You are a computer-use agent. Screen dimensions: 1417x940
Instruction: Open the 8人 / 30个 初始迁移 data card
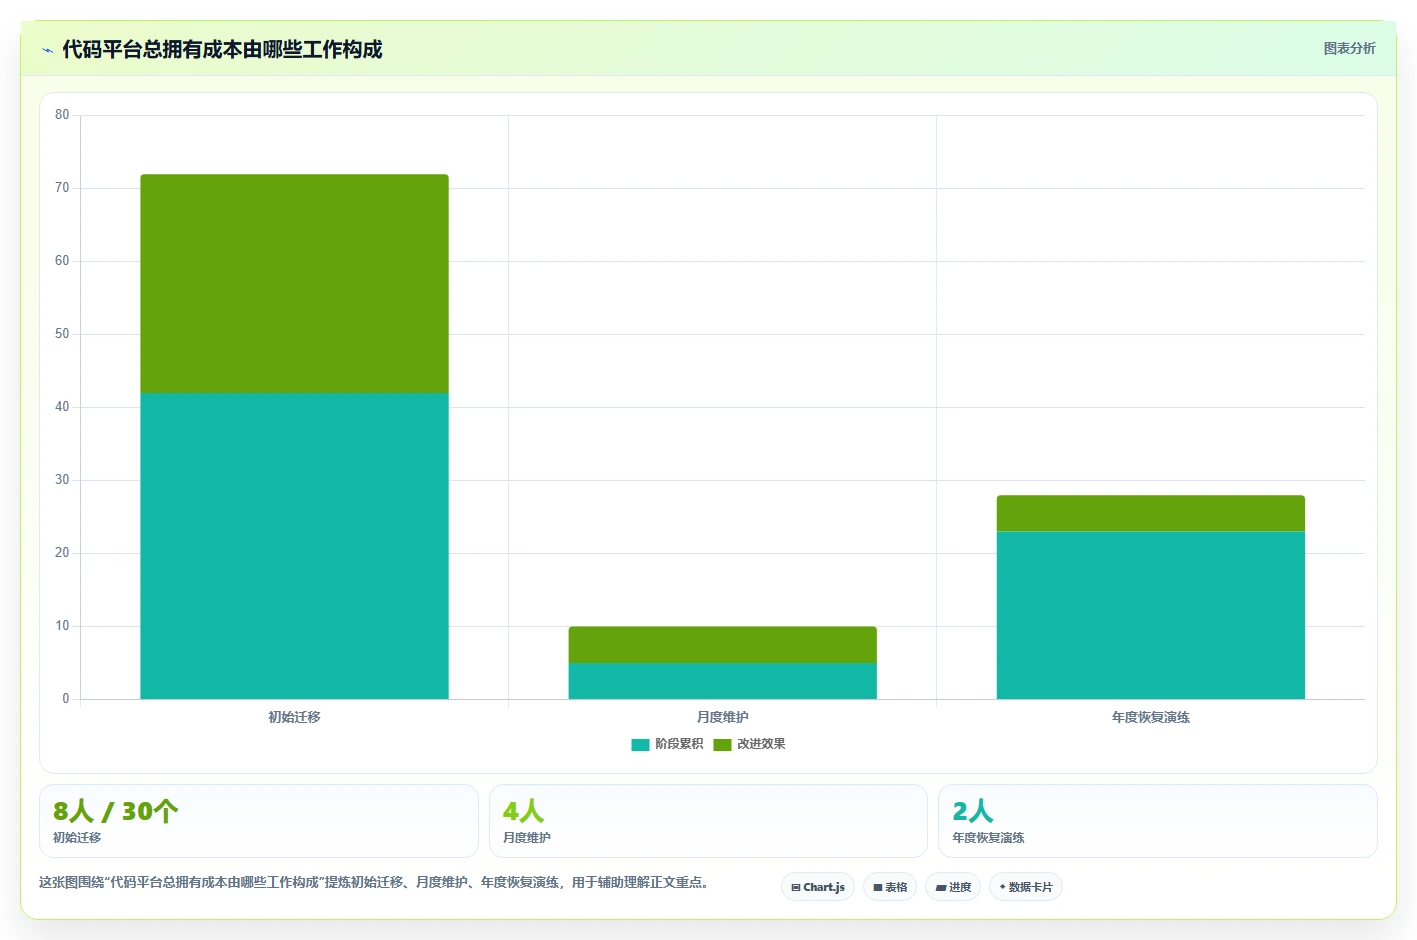(x=259, y=821)
